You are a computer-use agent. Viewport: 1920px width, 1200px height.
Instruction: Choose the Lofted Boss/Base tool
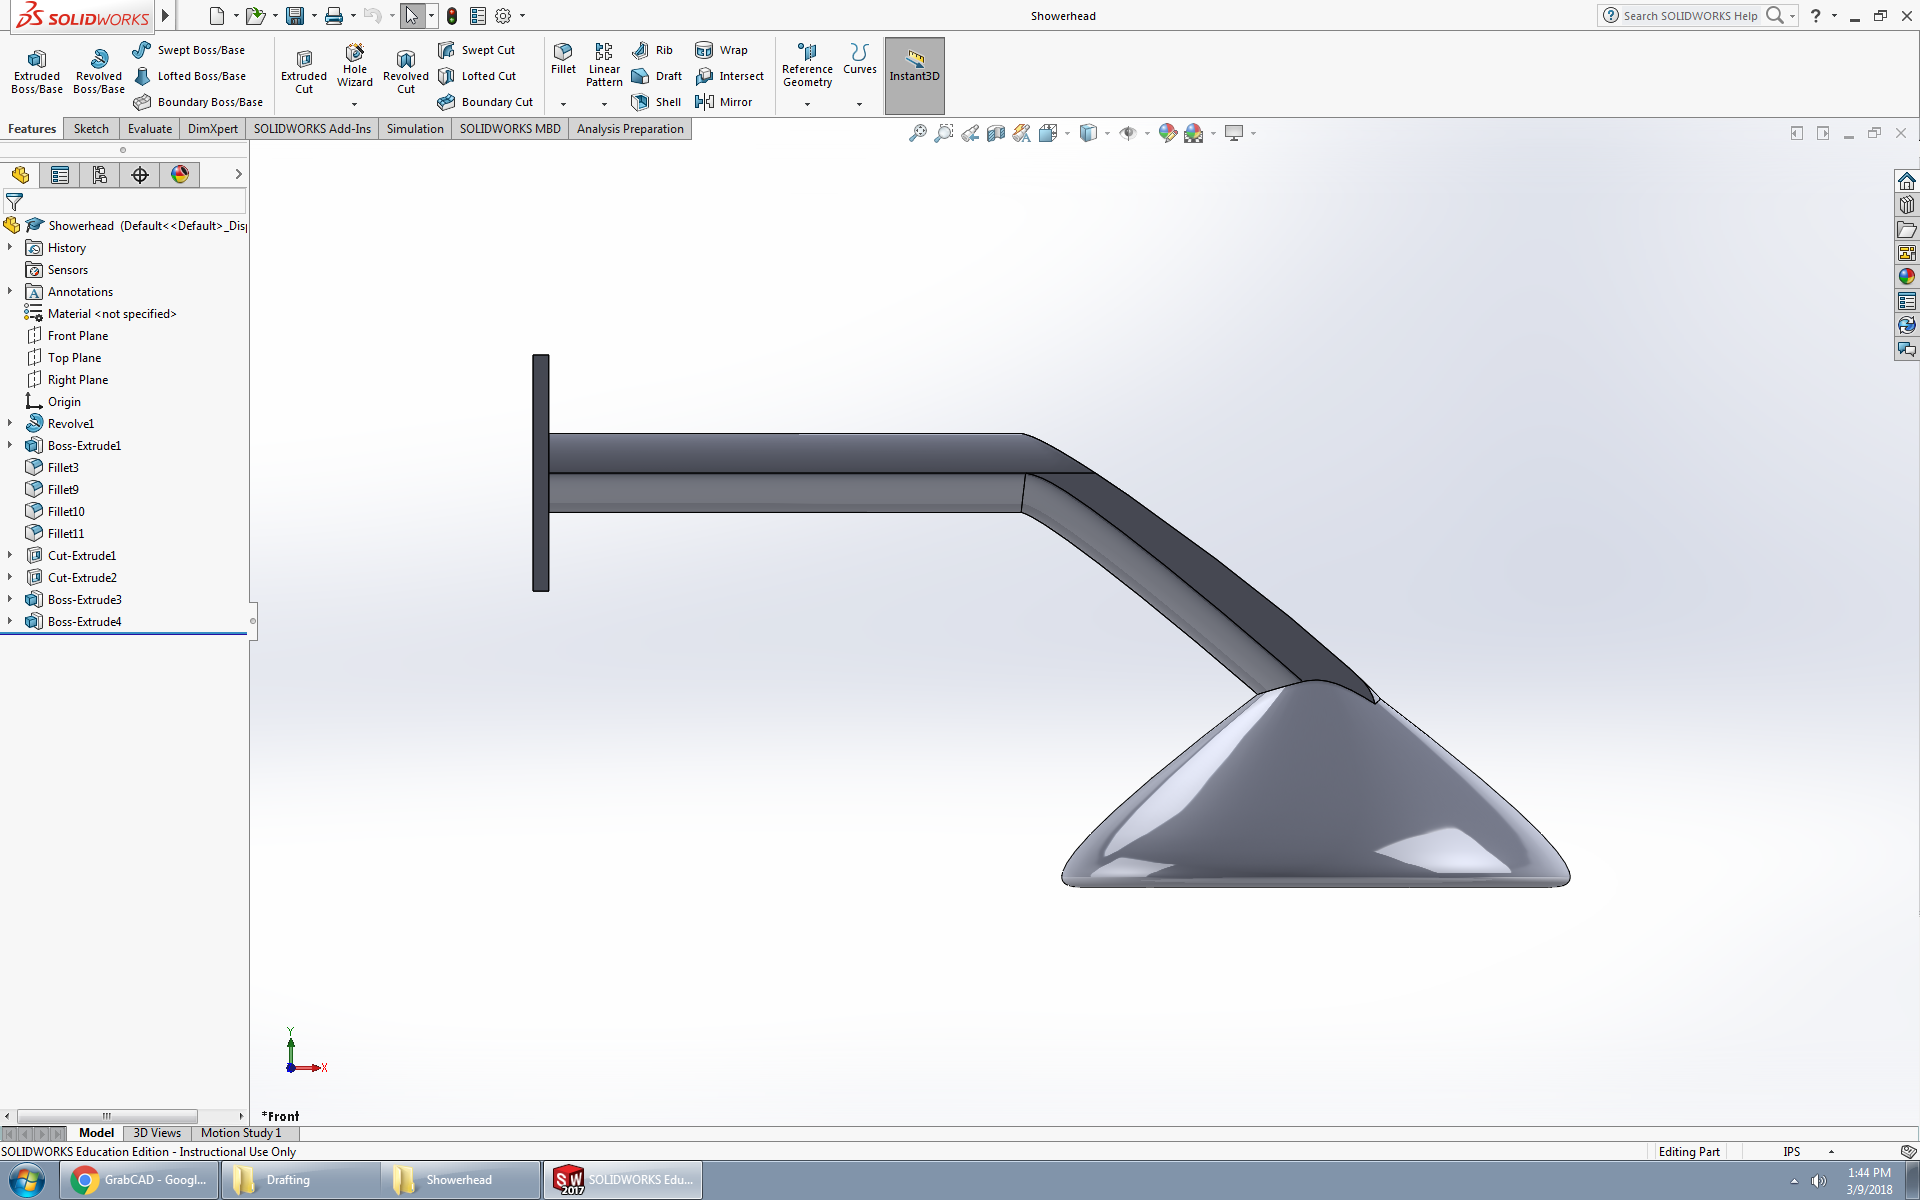[x=190, y=76]
